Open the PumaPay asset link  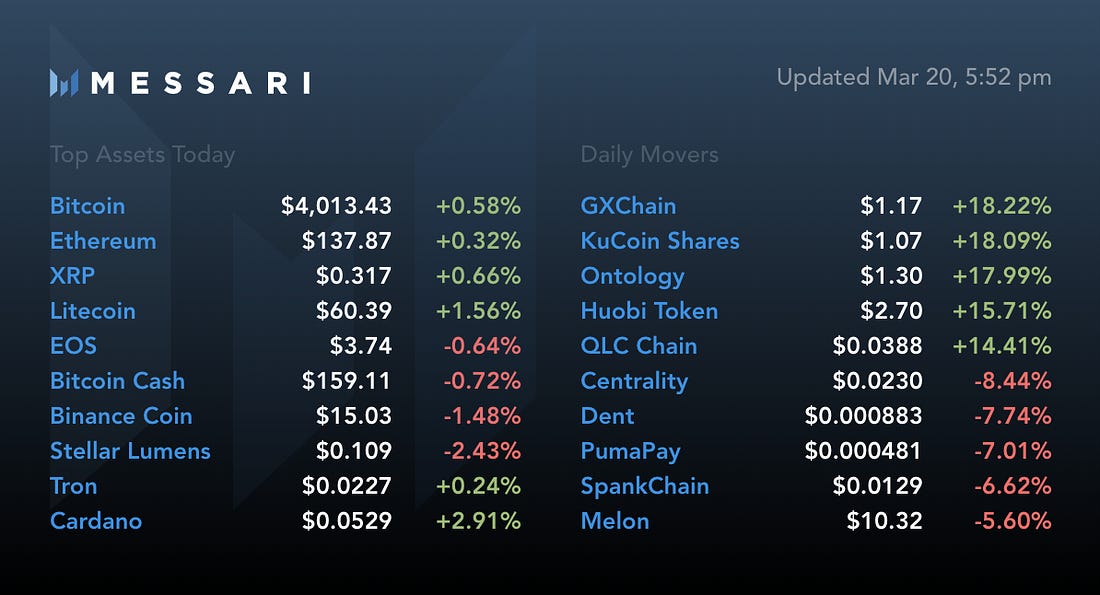(x=631, y=452)
